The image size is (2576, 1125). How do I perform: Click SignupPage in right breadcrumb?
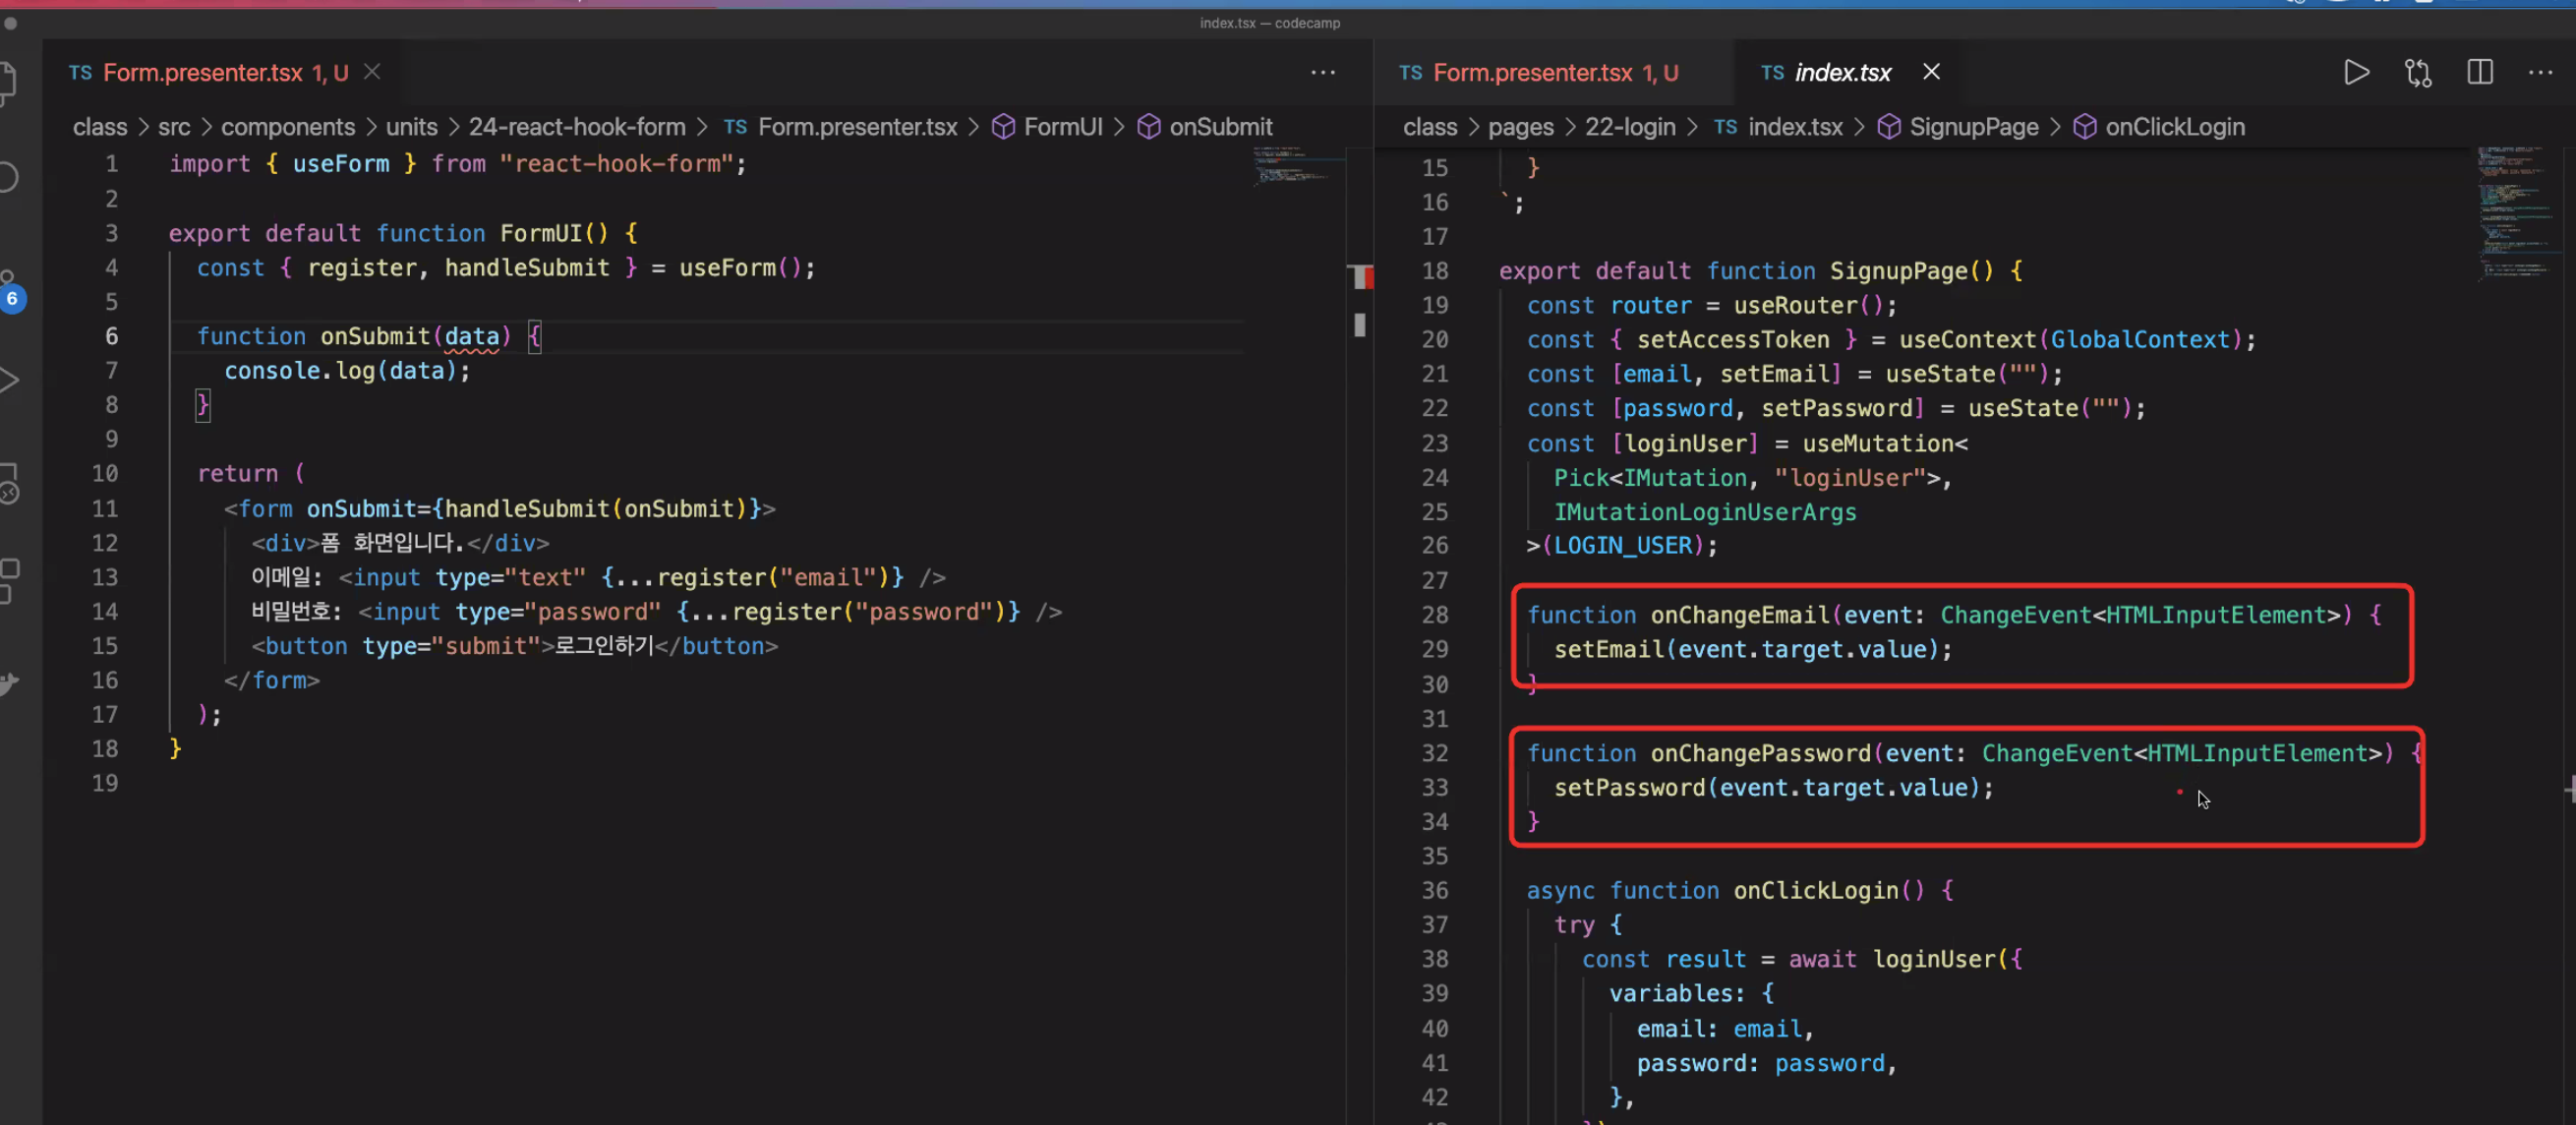click(x=1973, y=127)
